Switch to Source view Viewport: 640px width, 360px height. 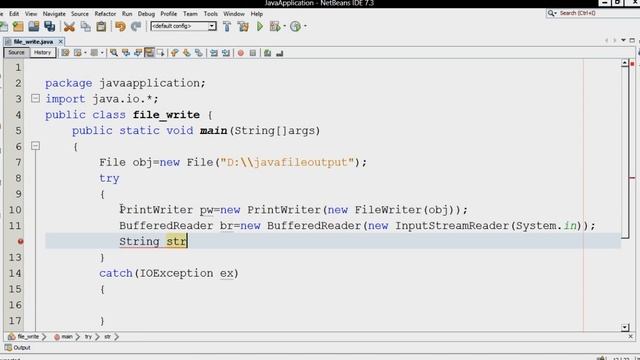[x=16, y=53]
